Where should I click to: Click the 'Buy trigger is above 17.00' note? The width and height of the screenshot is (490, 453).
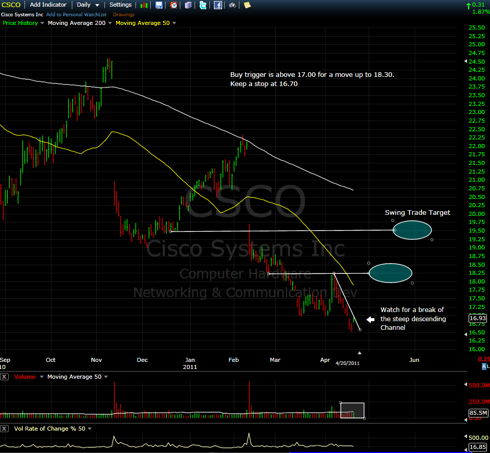tap(312, 79)
